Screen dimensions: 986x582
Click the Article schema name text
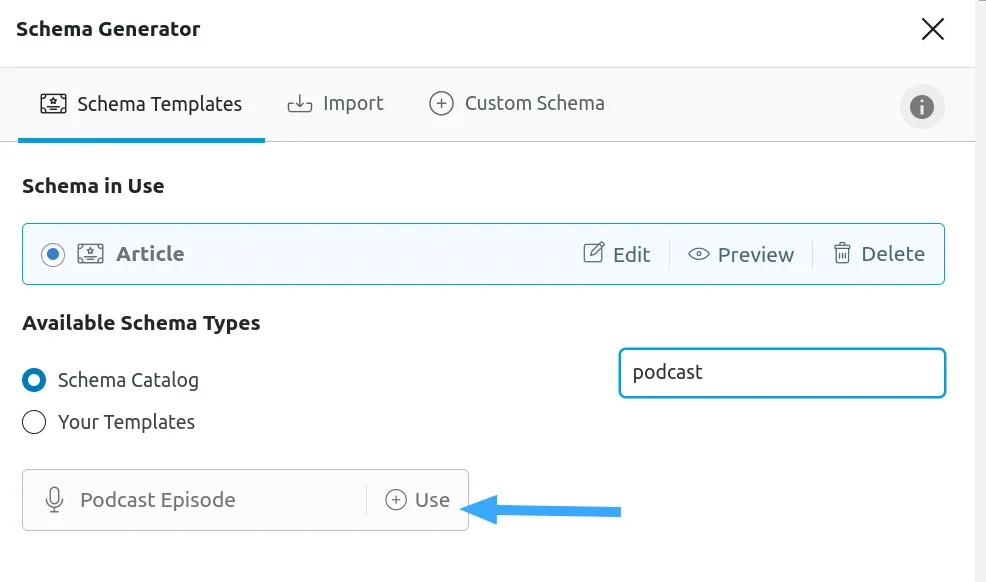150,254
